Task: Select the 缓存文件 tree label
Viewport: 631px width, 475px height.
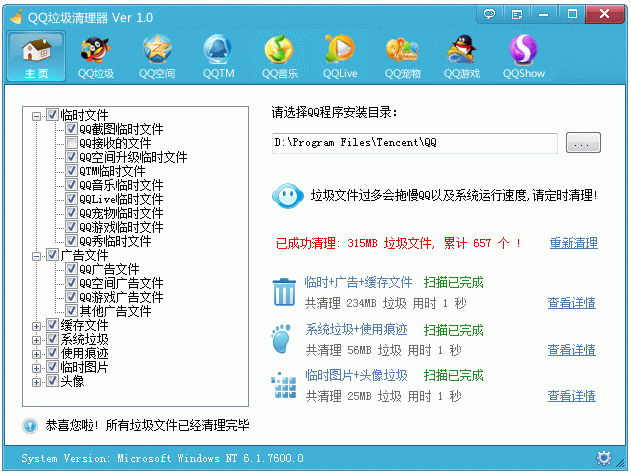Action: [x=85, y=325]
